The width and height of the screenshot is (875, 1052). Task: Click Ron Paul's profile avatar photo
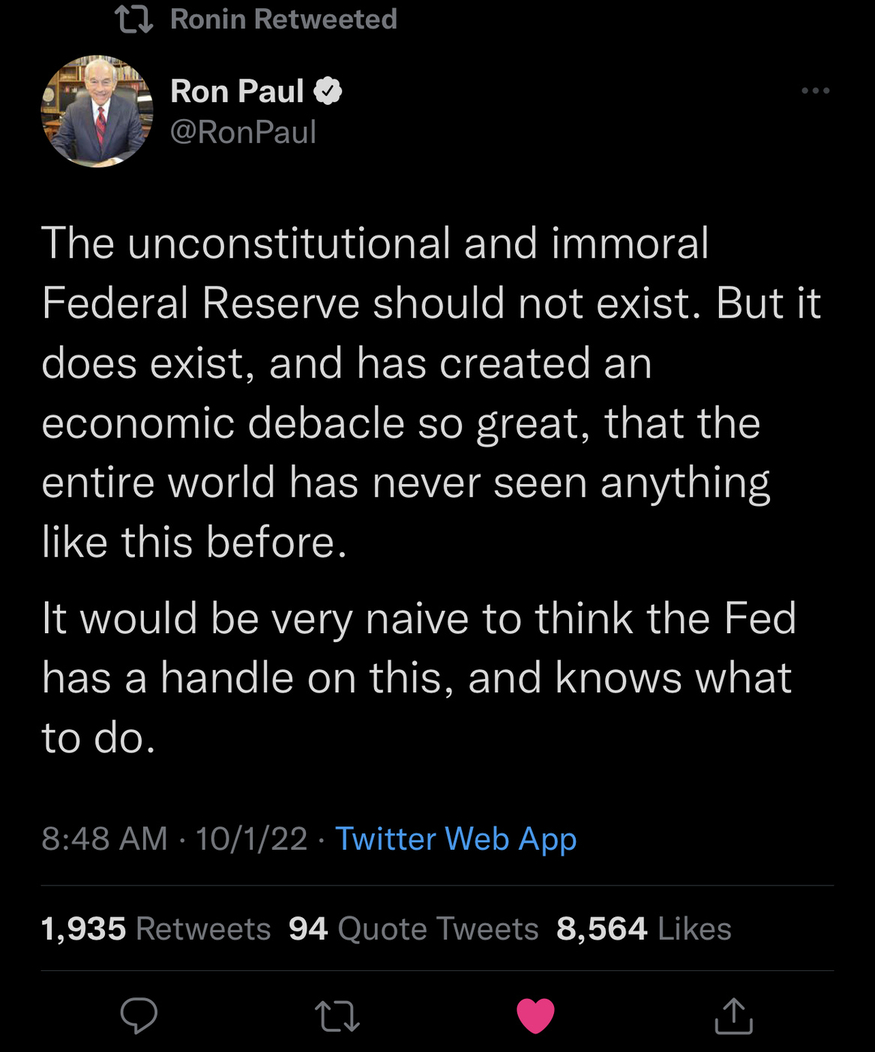click(x=95, y=111)
